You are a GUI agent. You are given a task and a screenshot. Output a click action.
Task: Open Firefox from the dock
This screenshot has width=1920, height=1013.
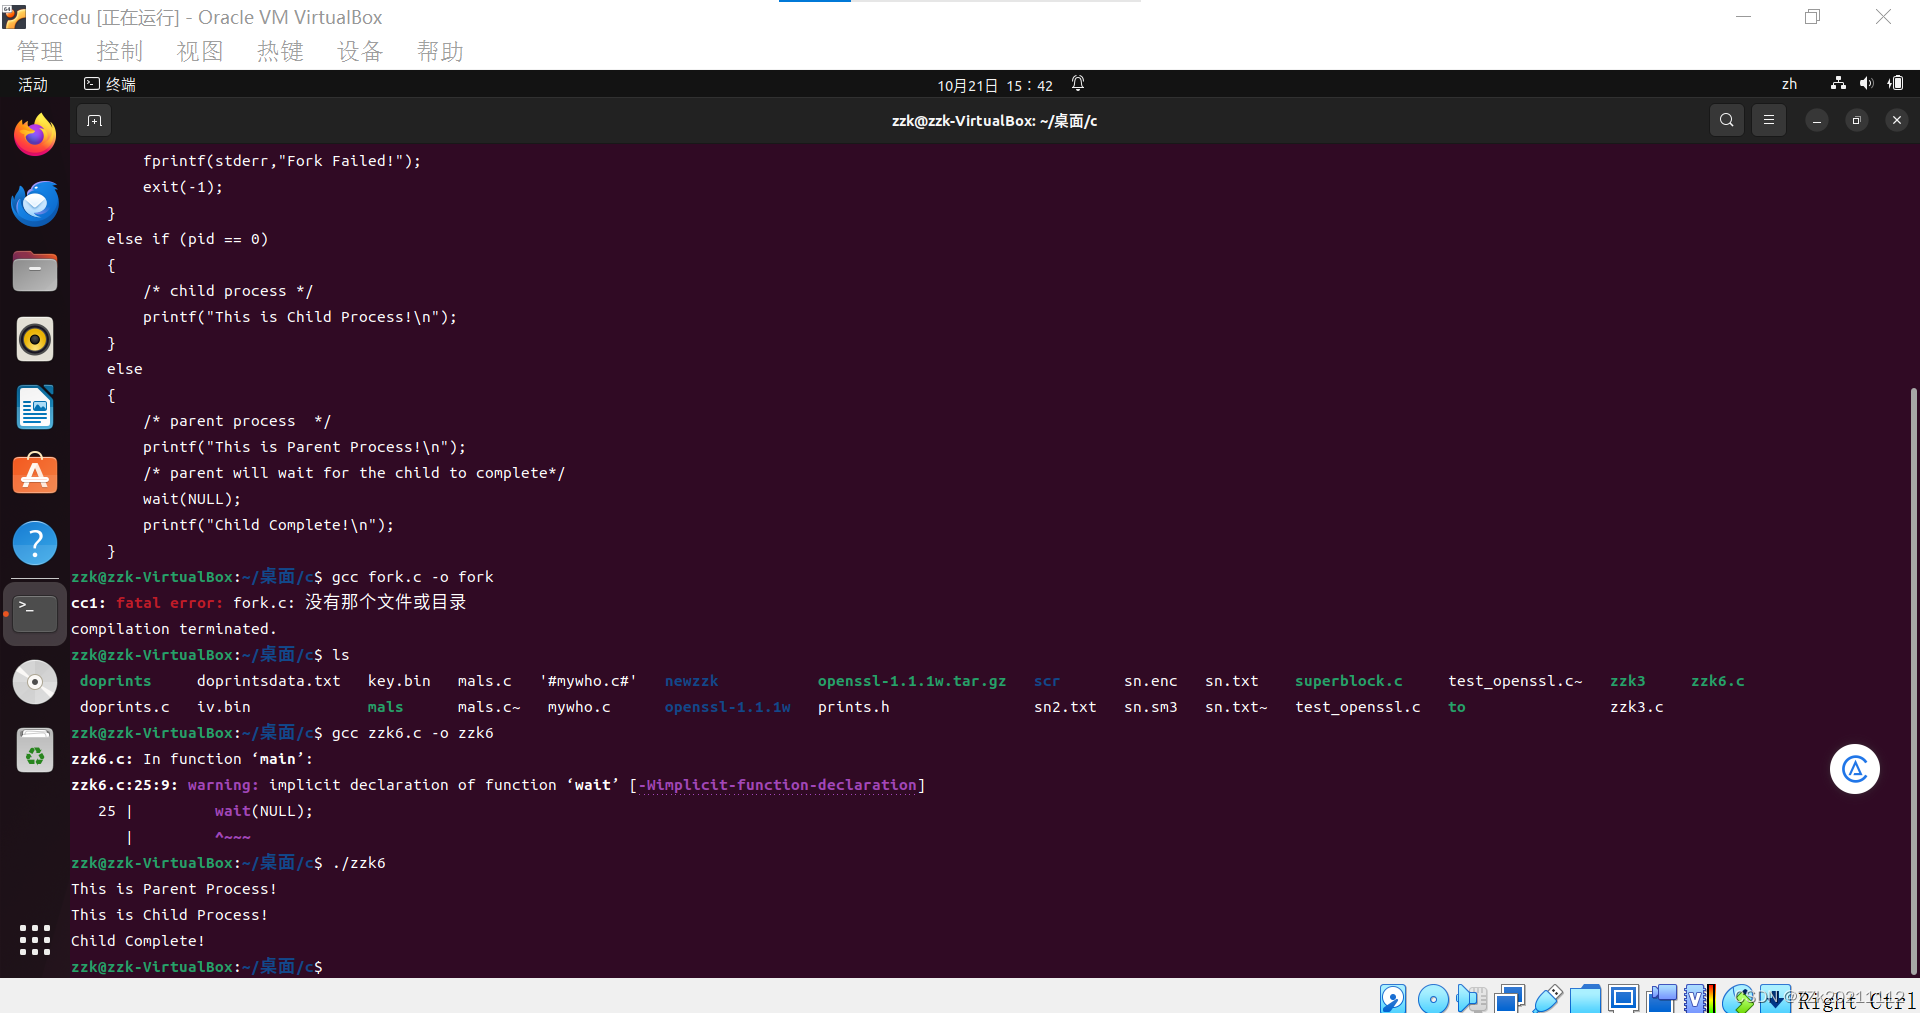(35, 135)
